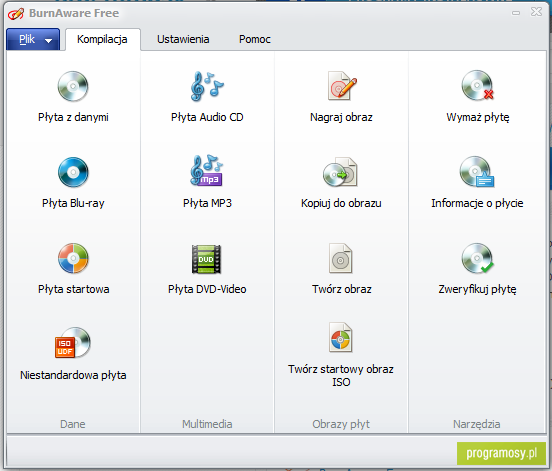Open the Niestandardowa płyta ISO UDF icon
This screenshot has width=552, height=471.
coord(73,343)
